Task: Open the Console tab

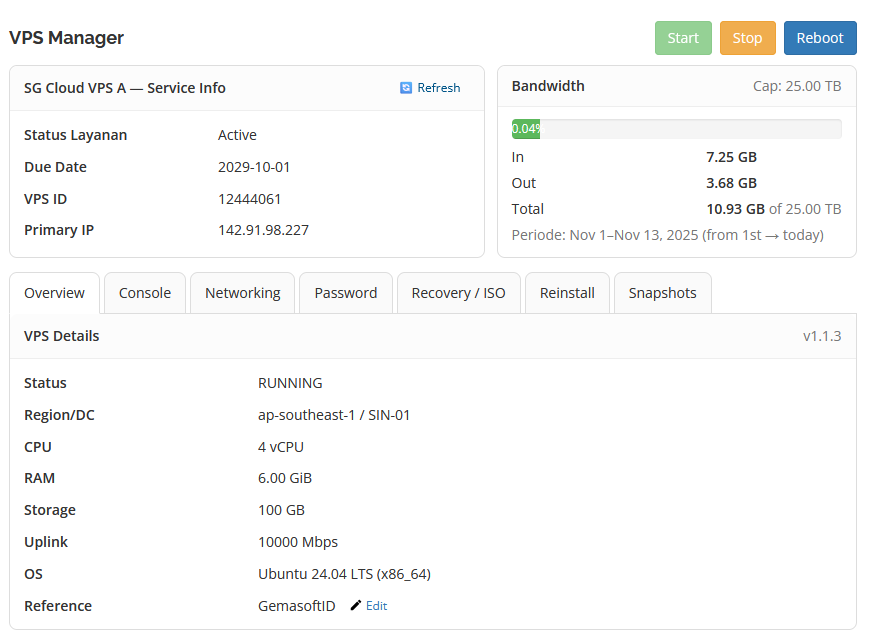Action: pyautogui.click(x=145, y=293)
